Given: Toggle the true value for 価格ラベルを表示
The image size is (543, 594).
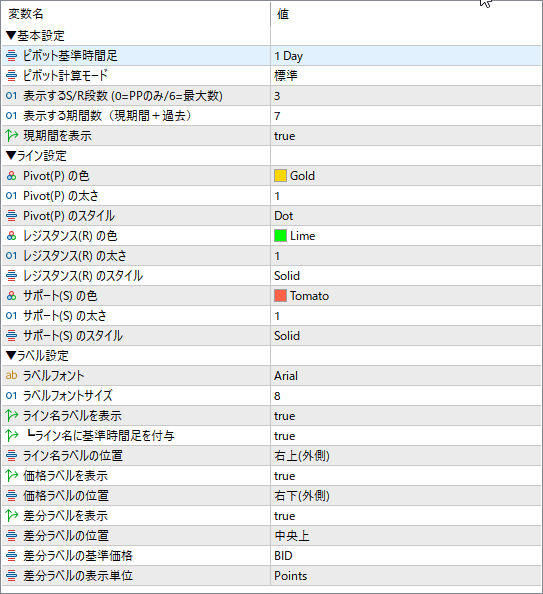Looking at the screenshot, I should coord(285,476).
